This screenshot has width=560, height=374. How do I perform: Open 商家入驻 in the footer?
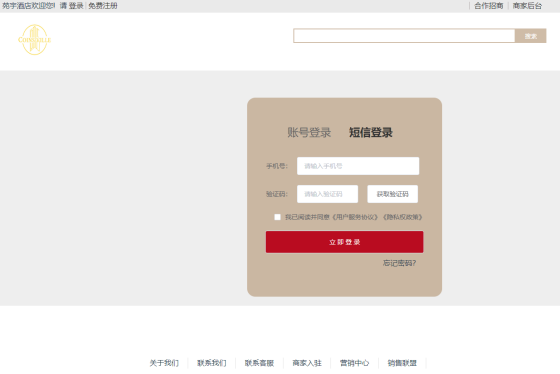[x=307, y=363]
